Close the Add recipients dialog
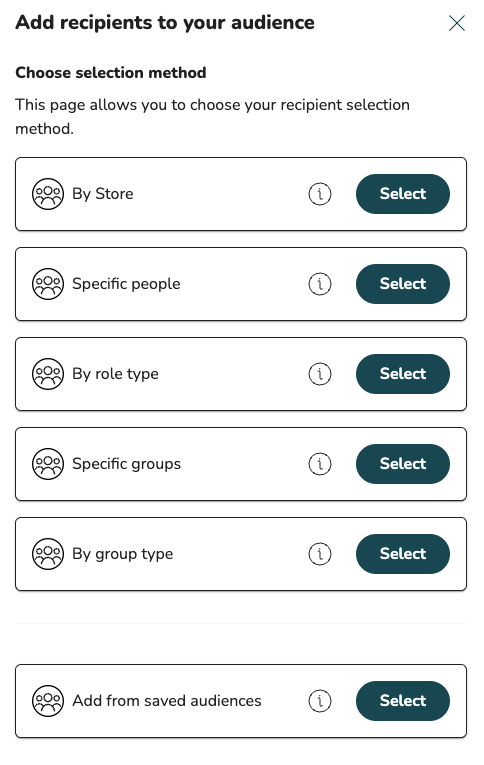Image resolution: width=484 pixels, height=765 pixels. 457,23
